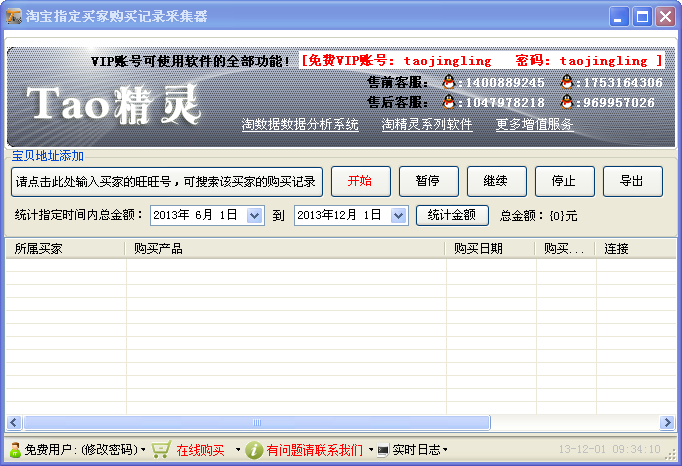Viewport: 682px width, 466px height.
Task: Click the 售前客服 label
Action: tap(398, 82)
